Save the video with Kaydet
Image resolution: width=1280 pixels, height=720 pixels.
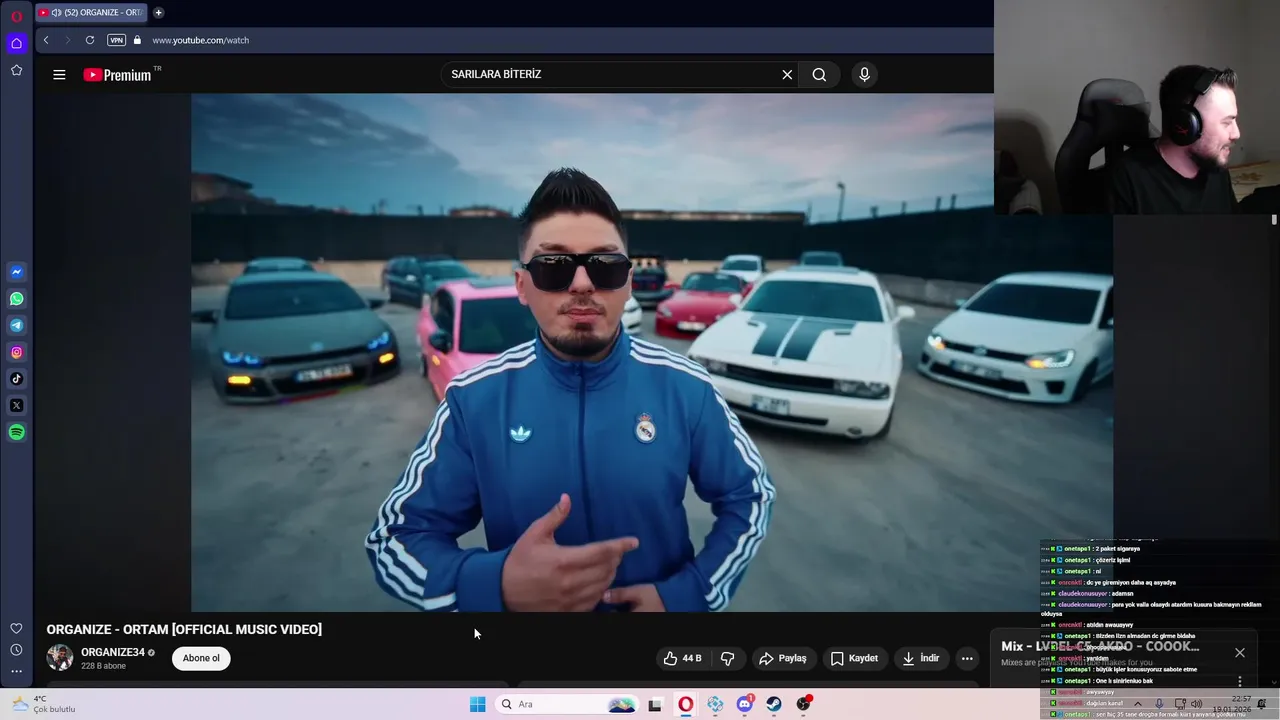click(x=855, y=658)
